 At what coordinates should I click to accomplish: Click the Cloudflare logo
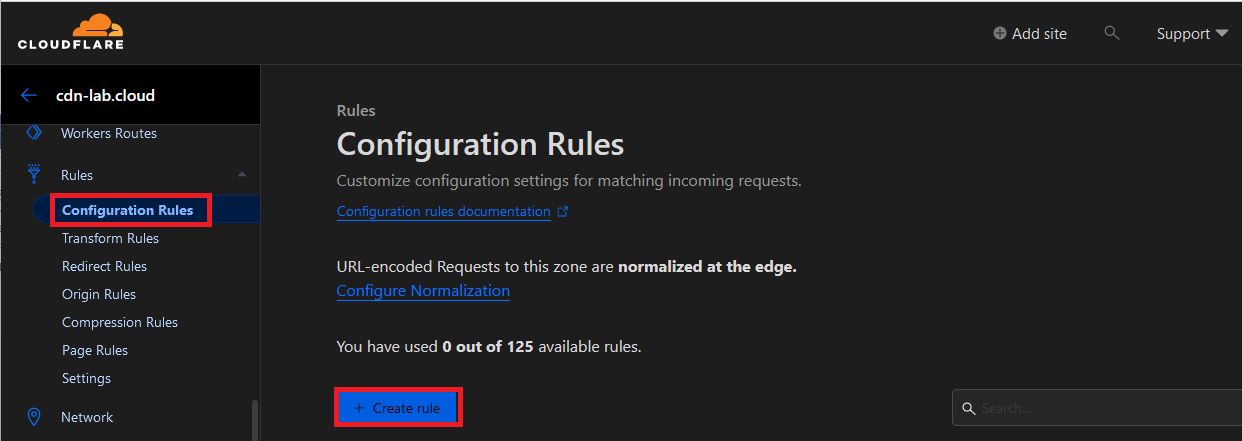coord(70,33)
